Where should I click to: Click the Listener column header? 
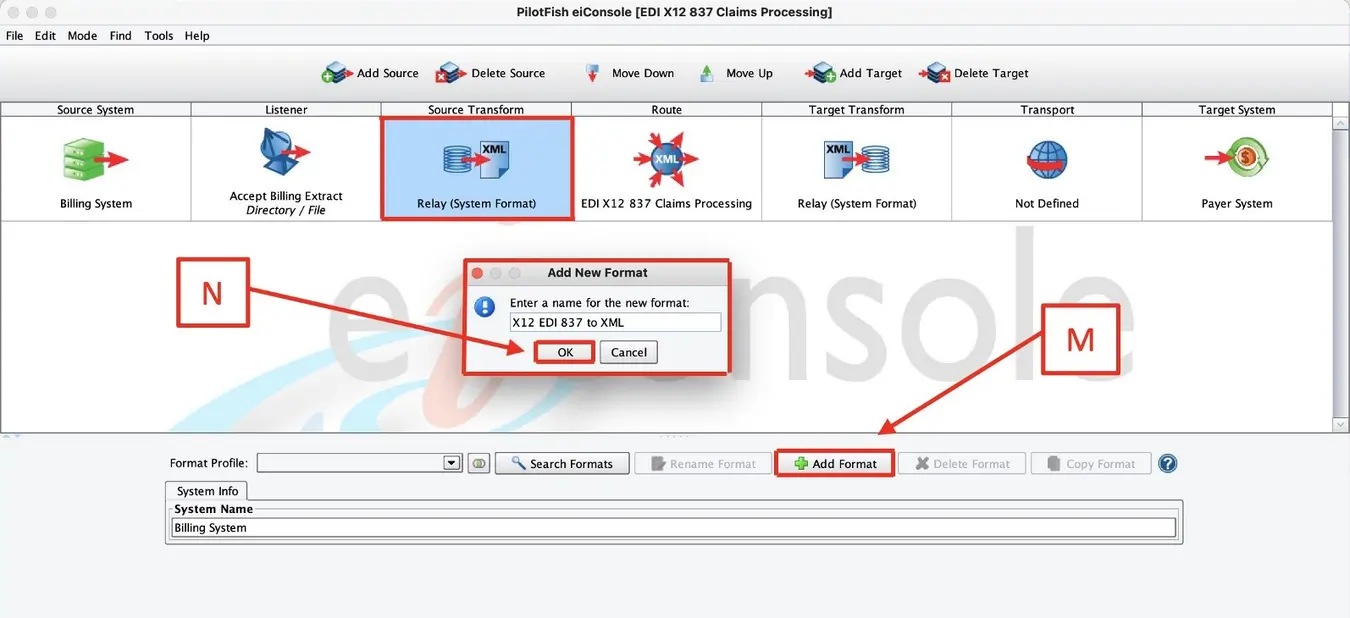[x=286, y=110]
